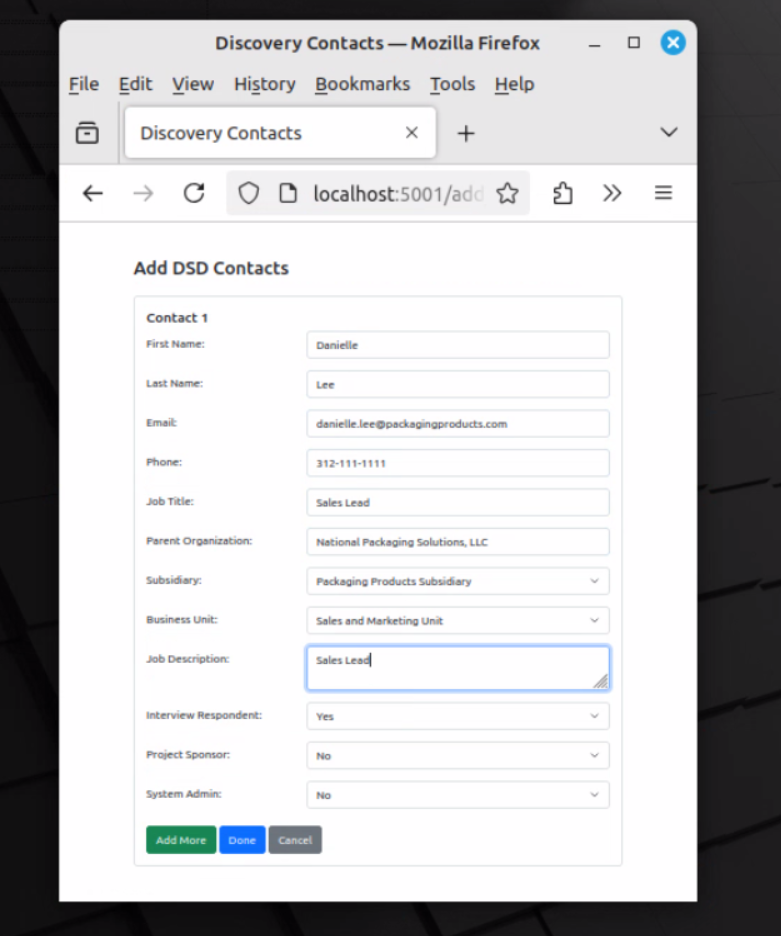This screenshot has height=936, width=781.
Task: Open the File menu
Action: (84, 84)
